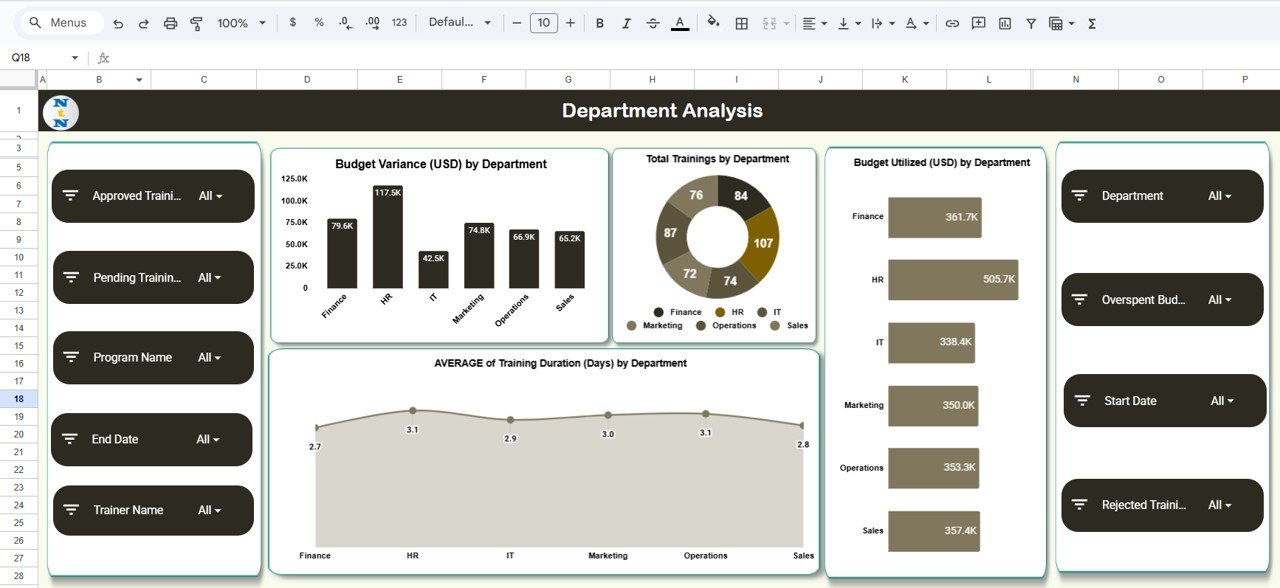Insert a comment
1280x588 pixels.
pos(977,22)
